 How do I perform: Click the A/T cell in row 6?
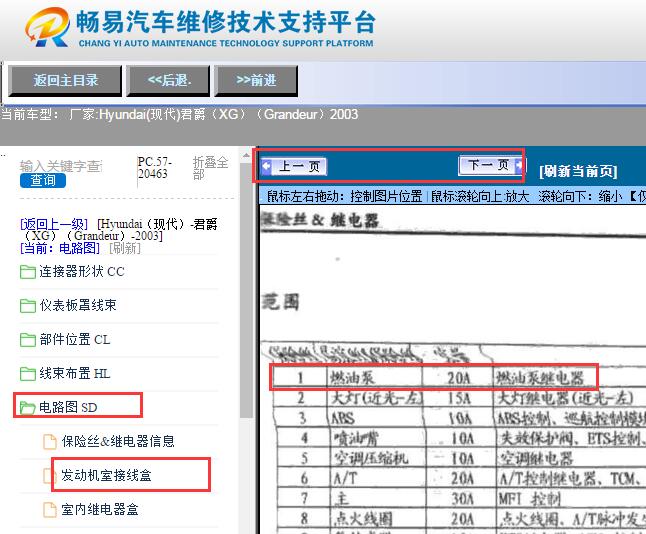click(346, 478)
